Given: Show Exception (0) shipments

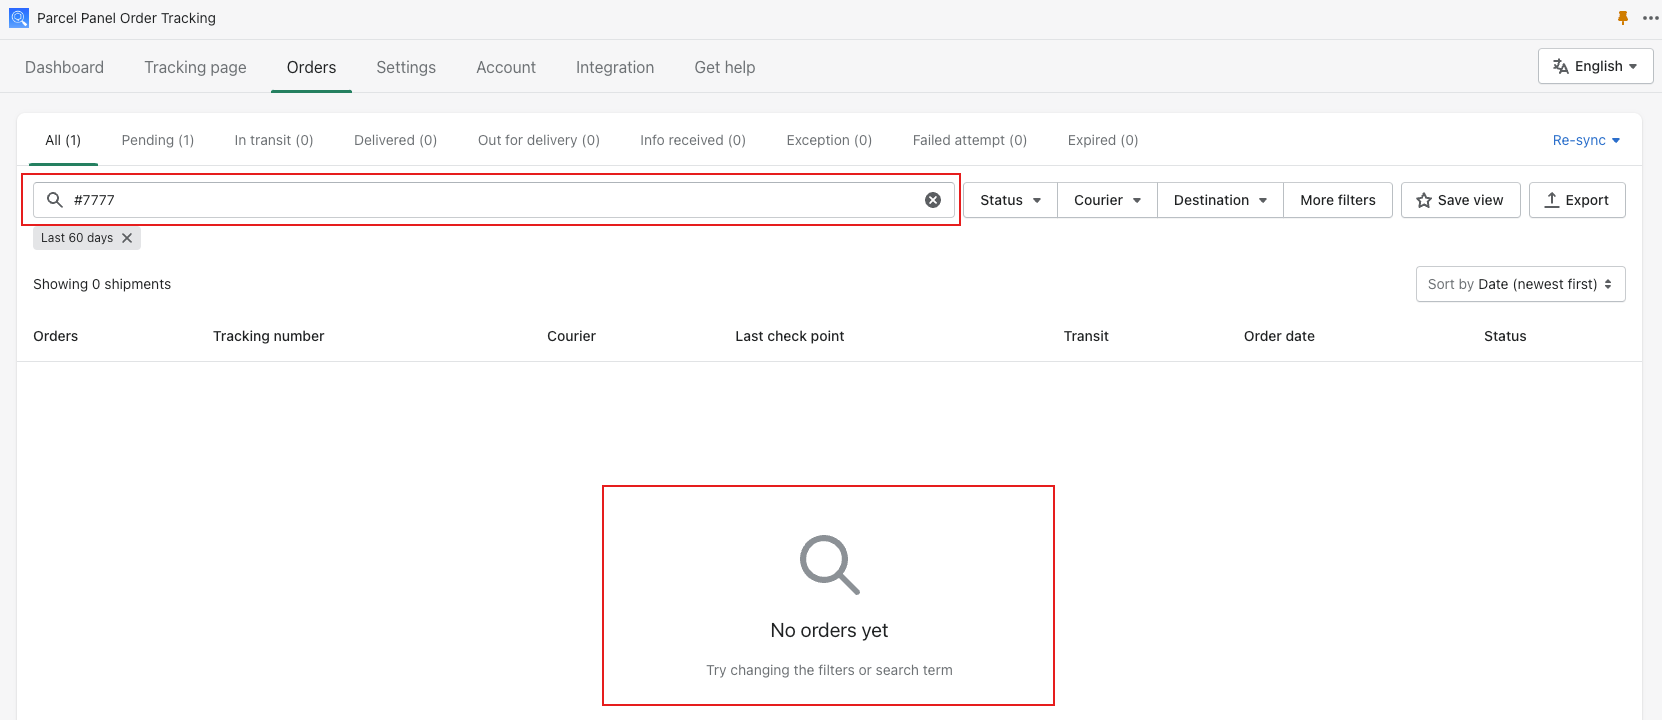Looking at the screenshot, I should 829,140.
